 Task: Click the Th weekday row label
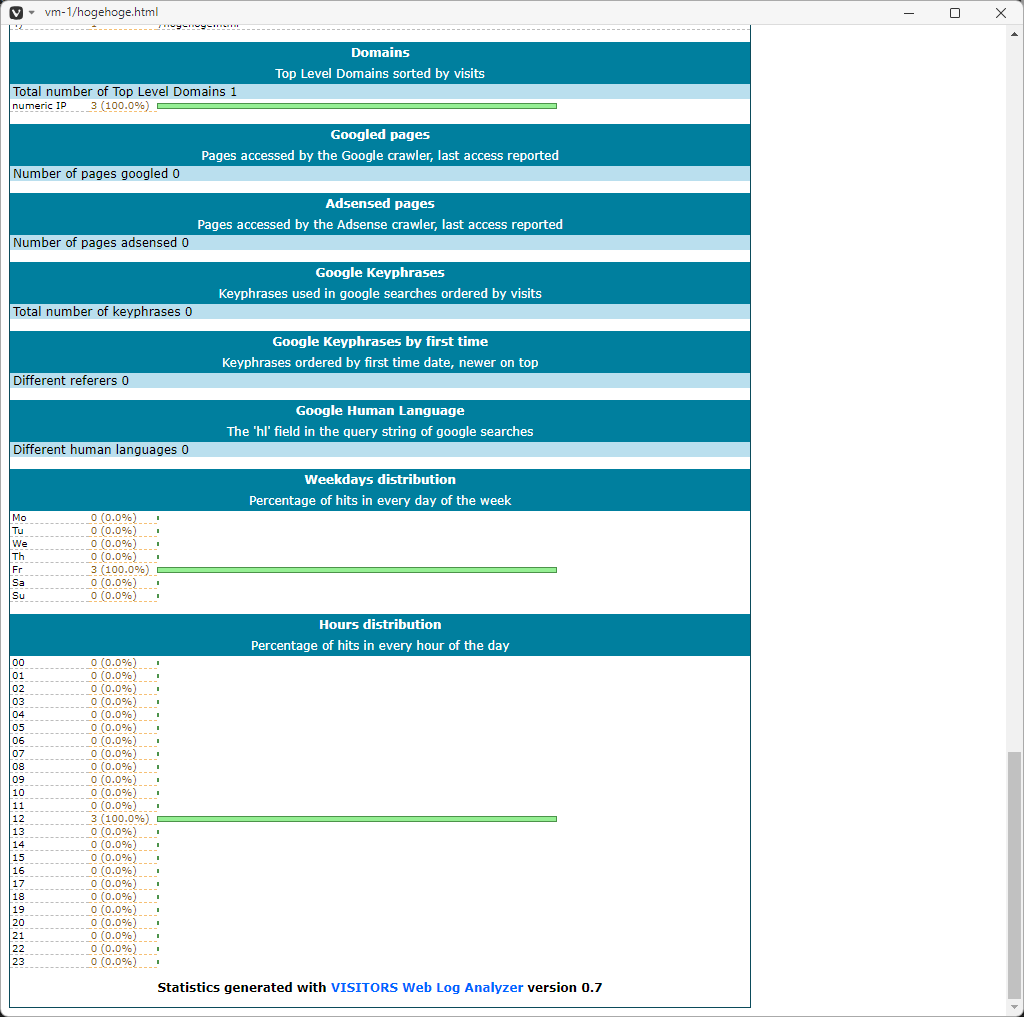point(18,557)
